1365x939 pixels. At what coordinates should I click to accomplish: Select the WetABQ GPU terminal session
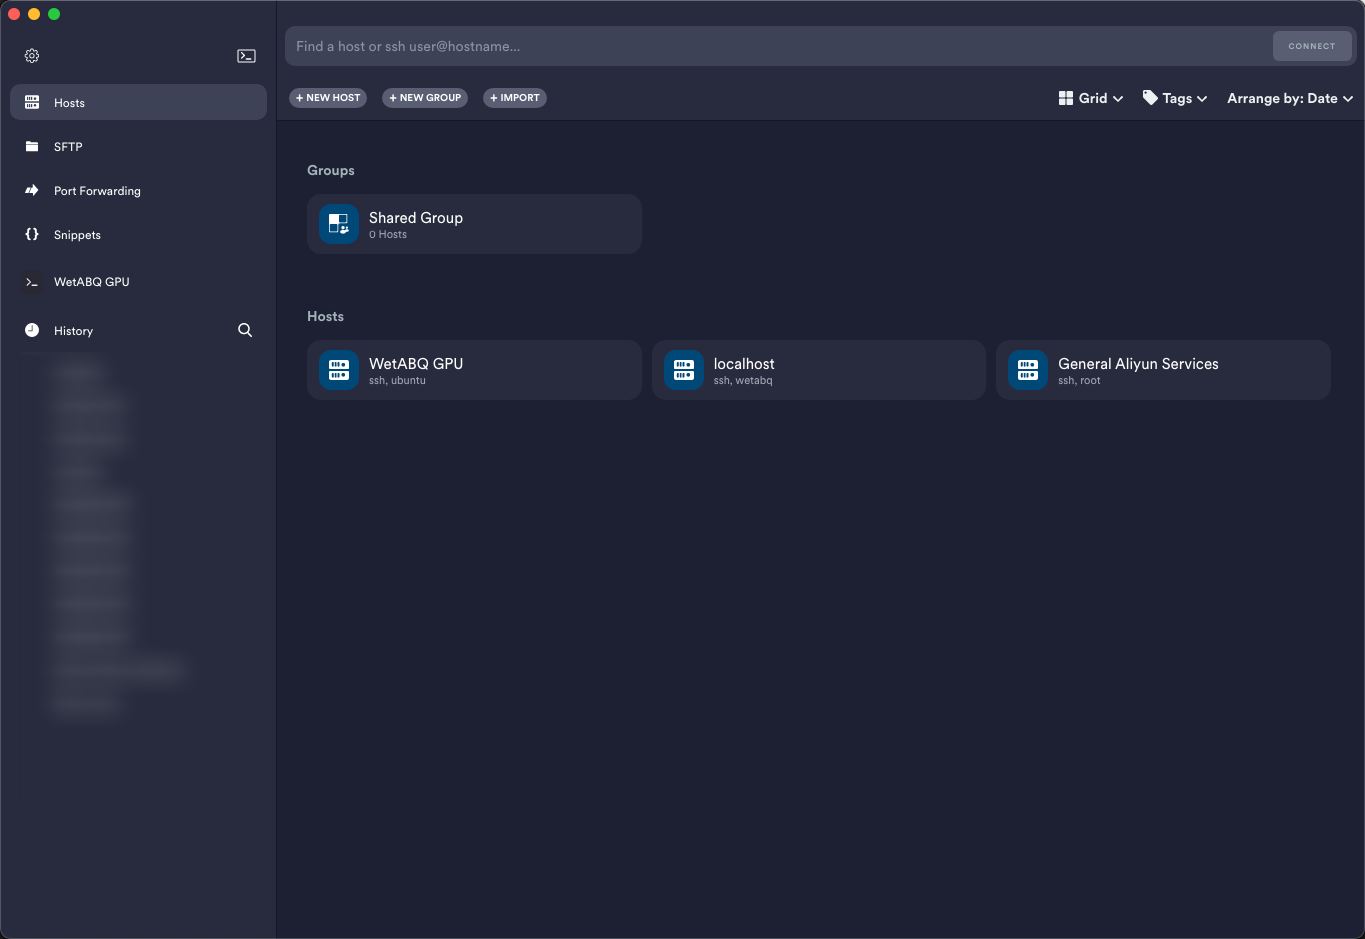pyautogui.click(x=91, y=282)
